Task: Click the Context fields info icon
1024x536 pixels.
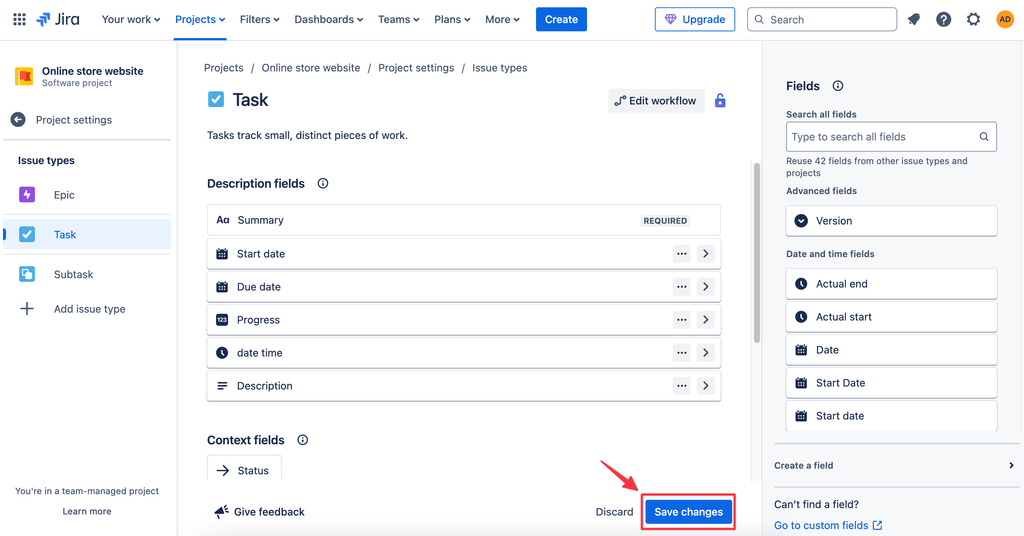Action: [x=303, y=440]
